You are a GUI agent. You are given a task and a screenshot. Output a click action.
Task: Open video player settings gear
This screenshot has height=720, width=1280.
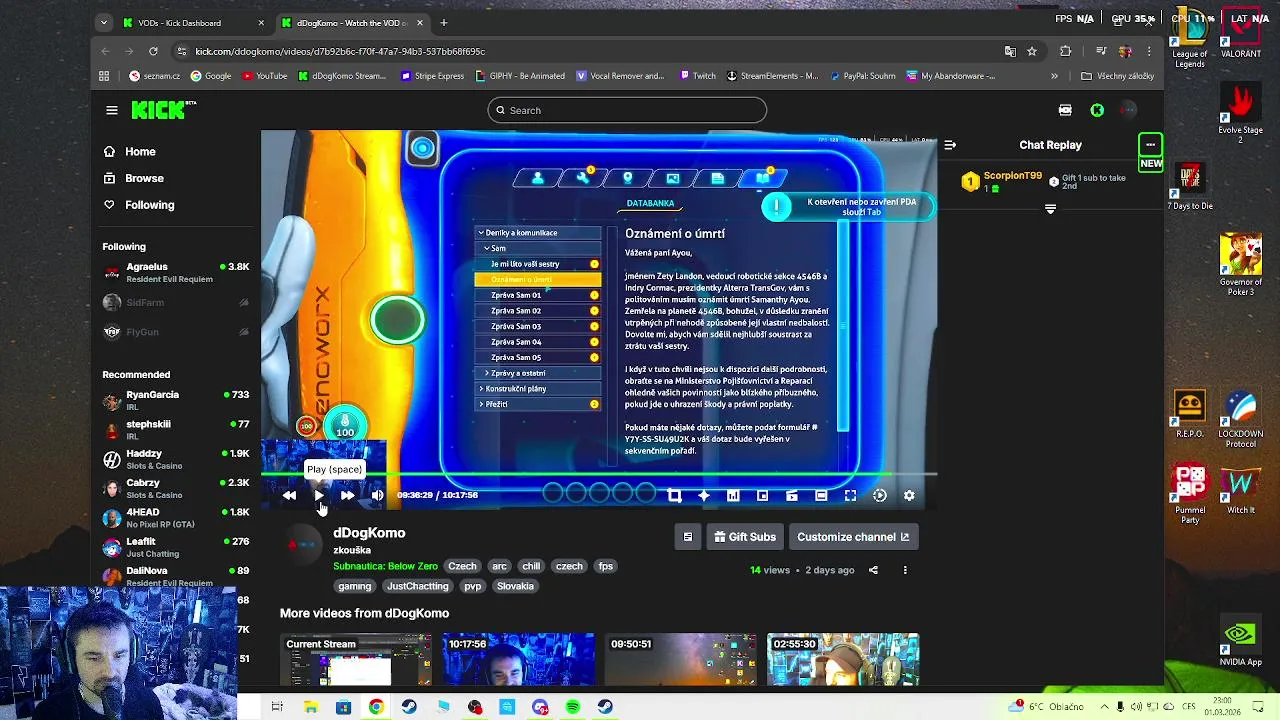coord(909,495)
